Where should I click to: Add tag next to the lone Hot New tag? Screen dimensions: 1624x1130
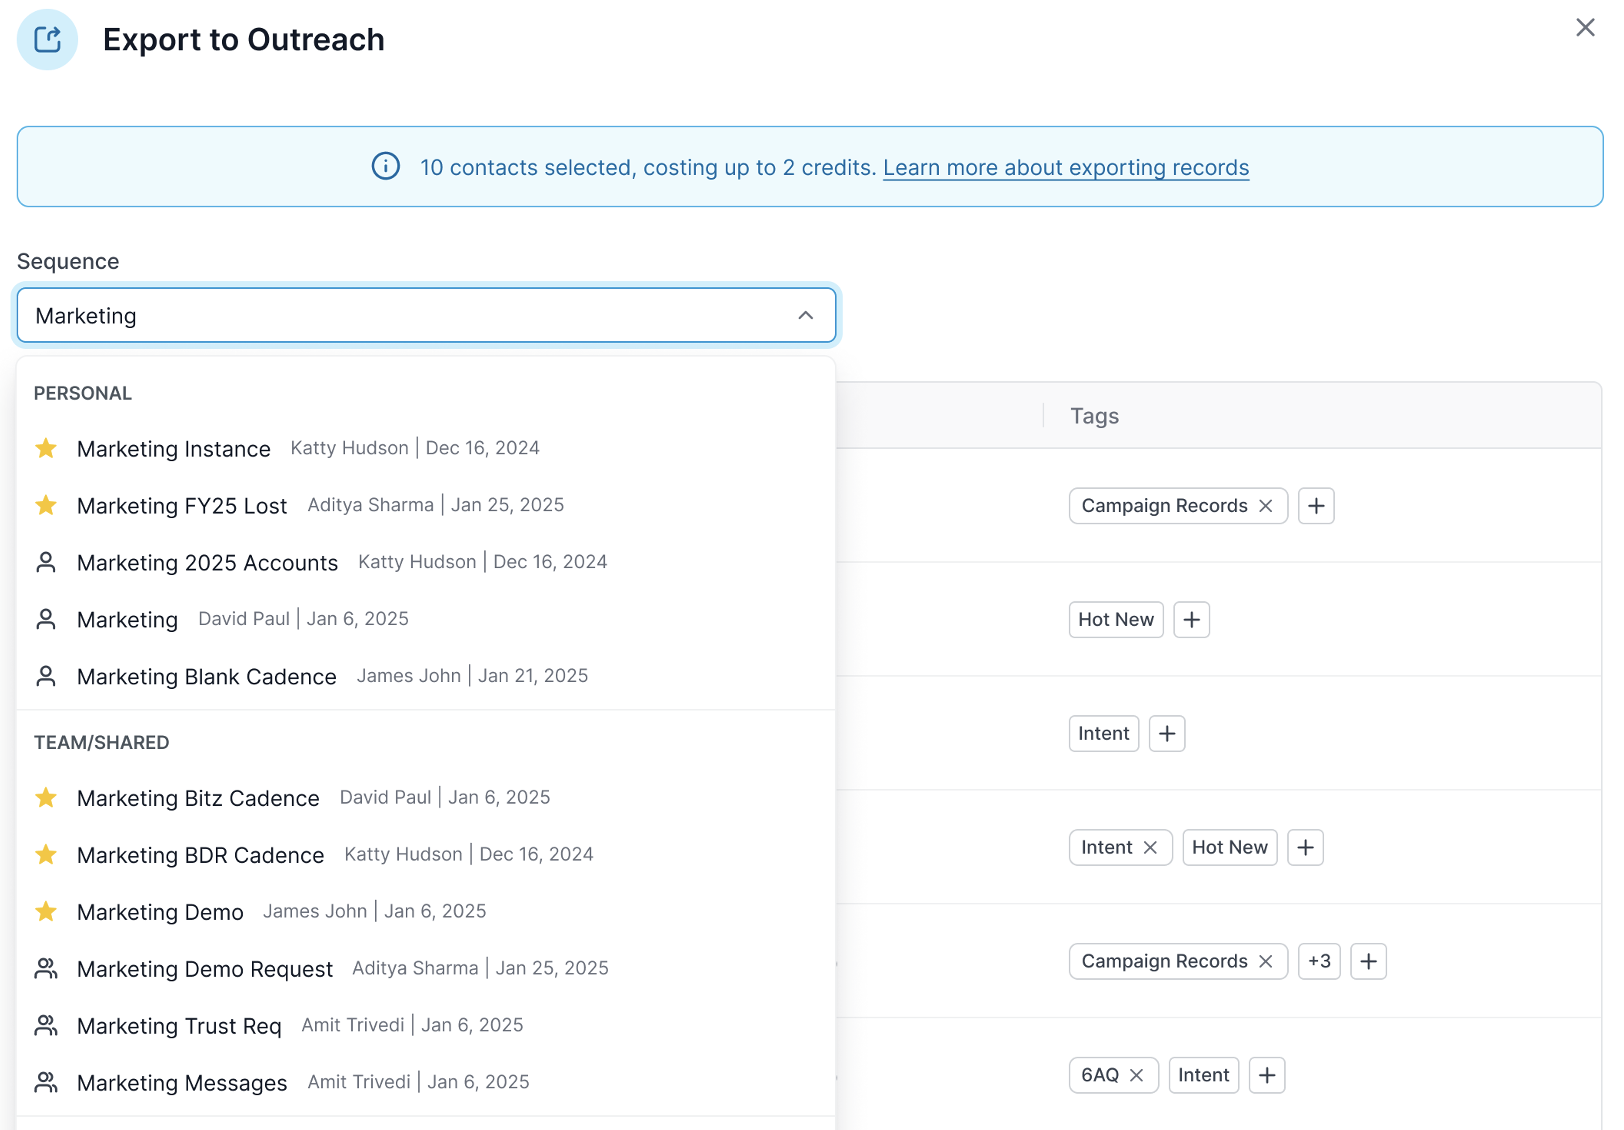coord(1191,620)
